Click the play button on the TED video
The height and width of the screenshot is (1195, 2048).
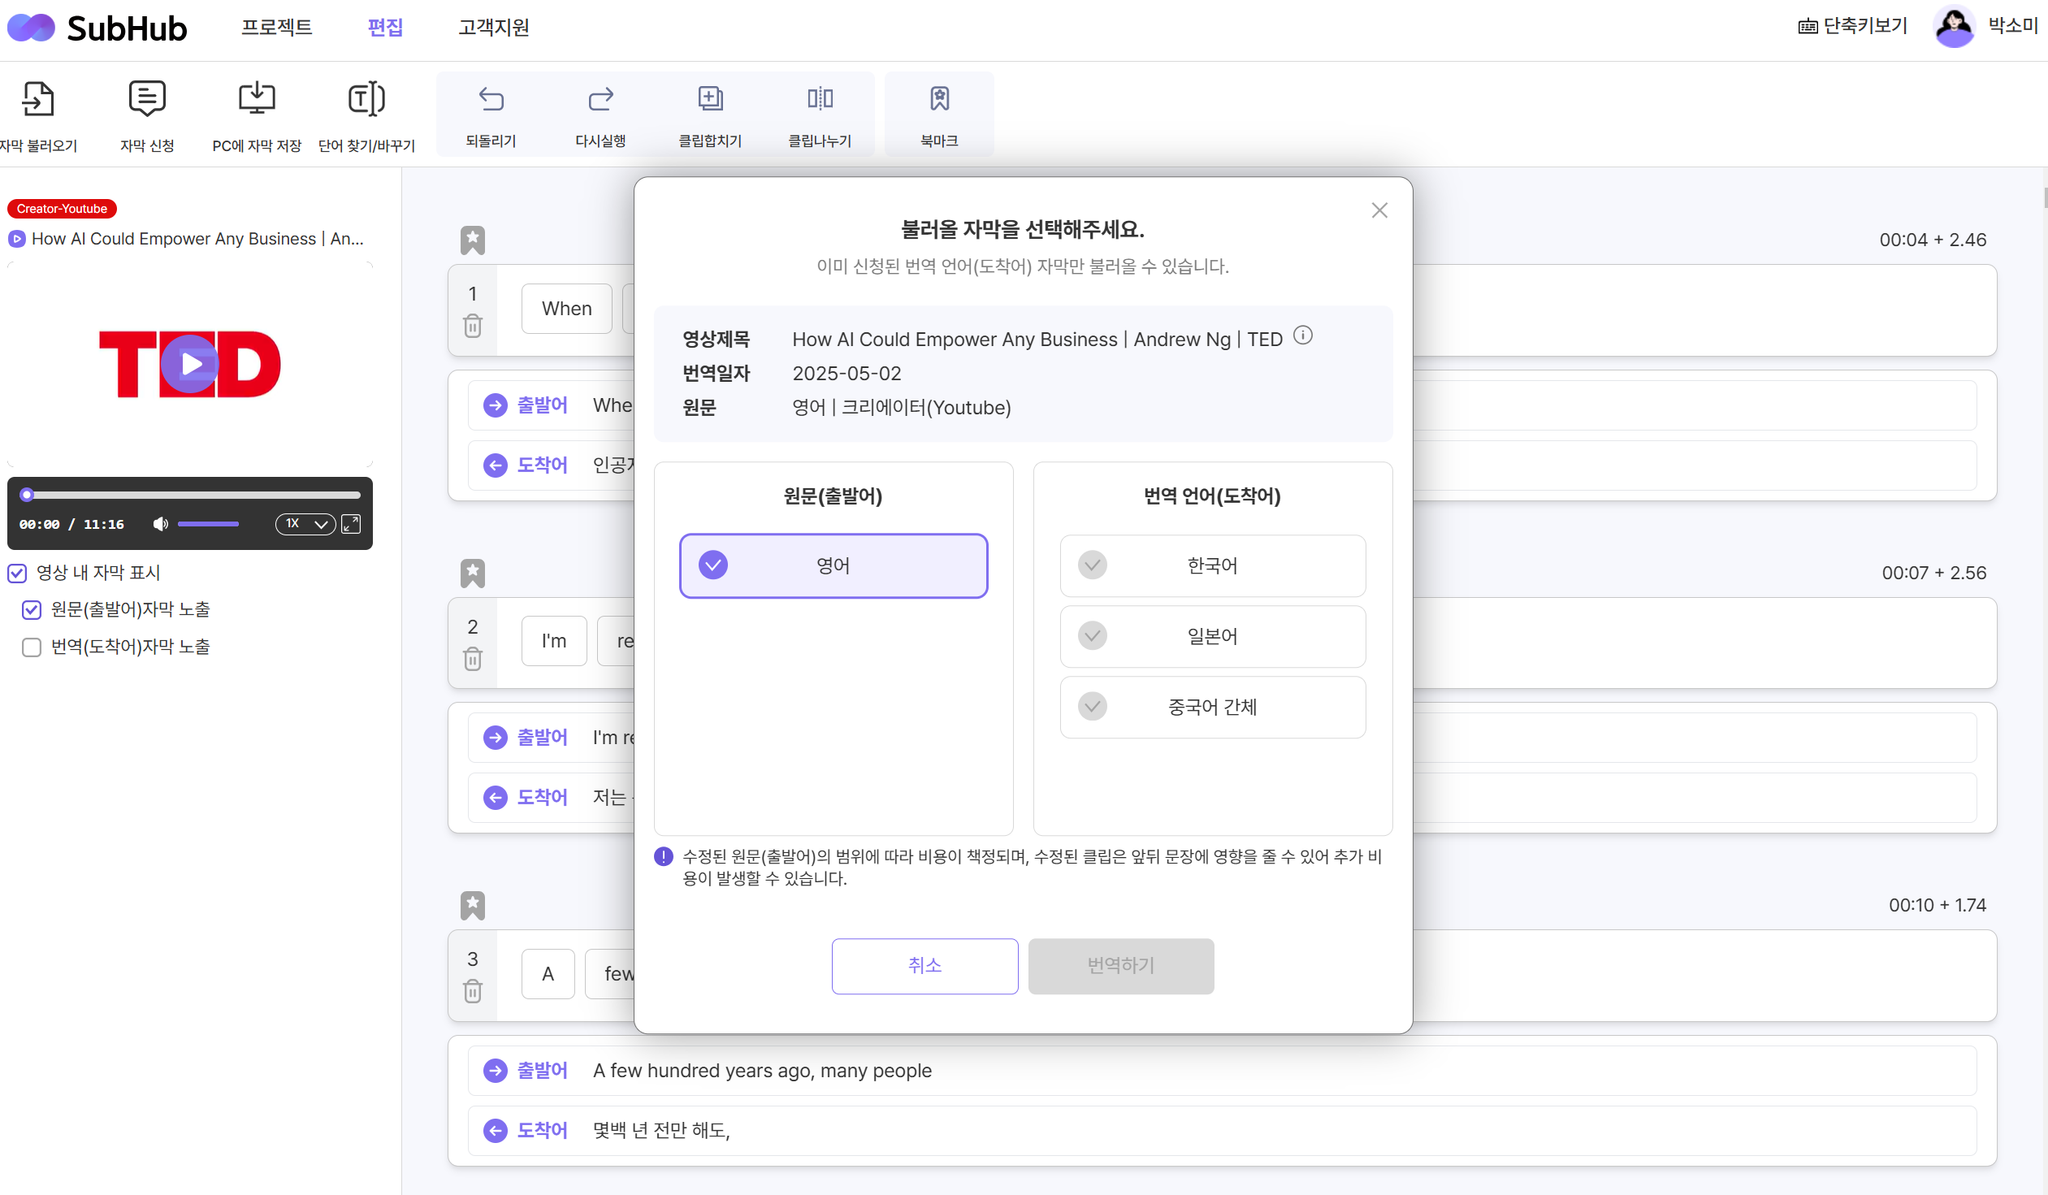click(x=190, y=364)
